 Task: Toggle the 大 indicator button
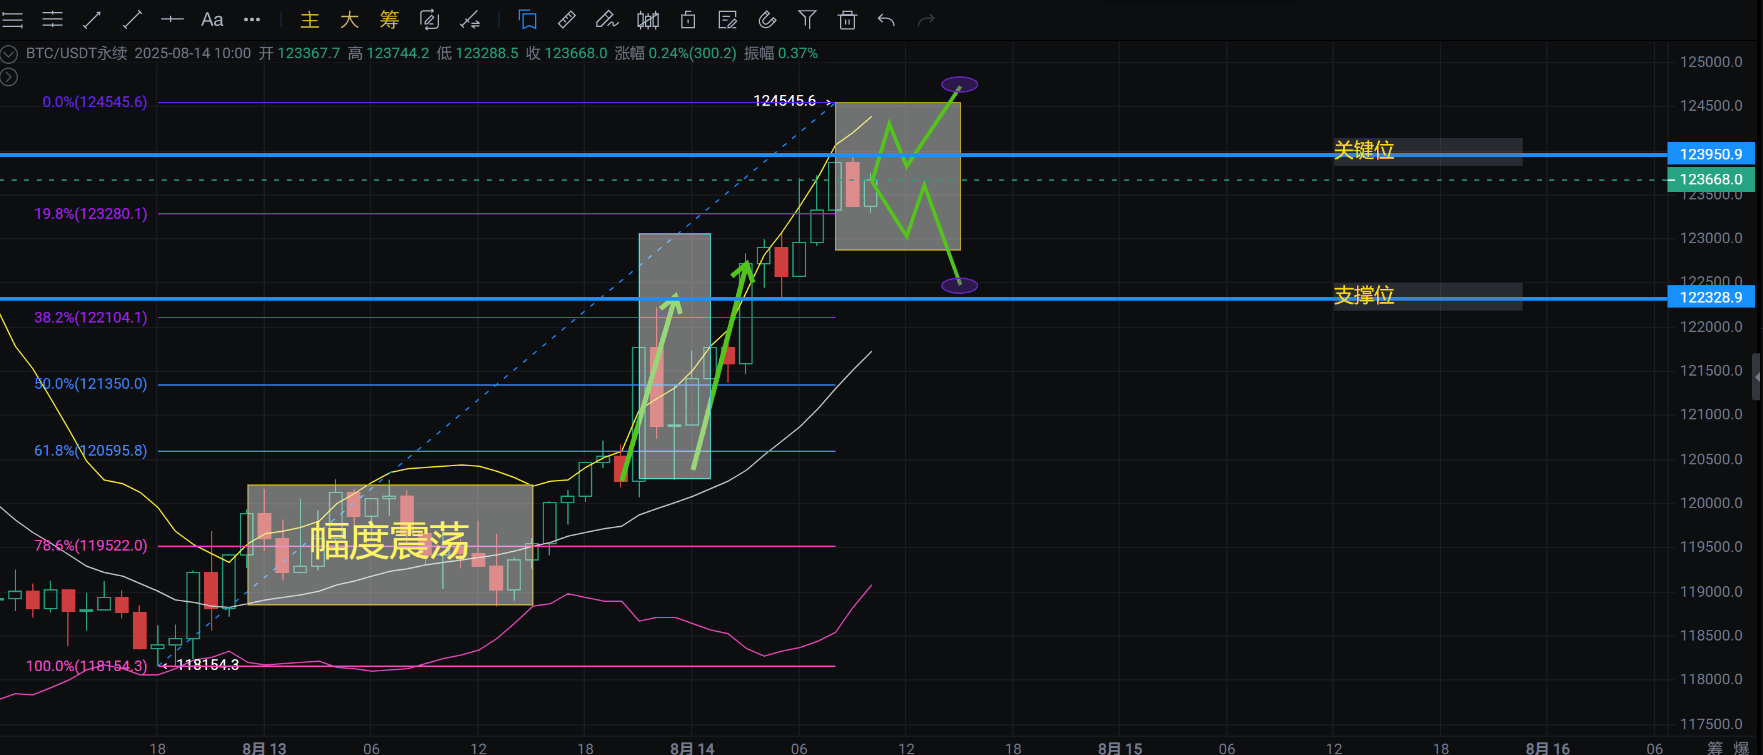point(349,19)
